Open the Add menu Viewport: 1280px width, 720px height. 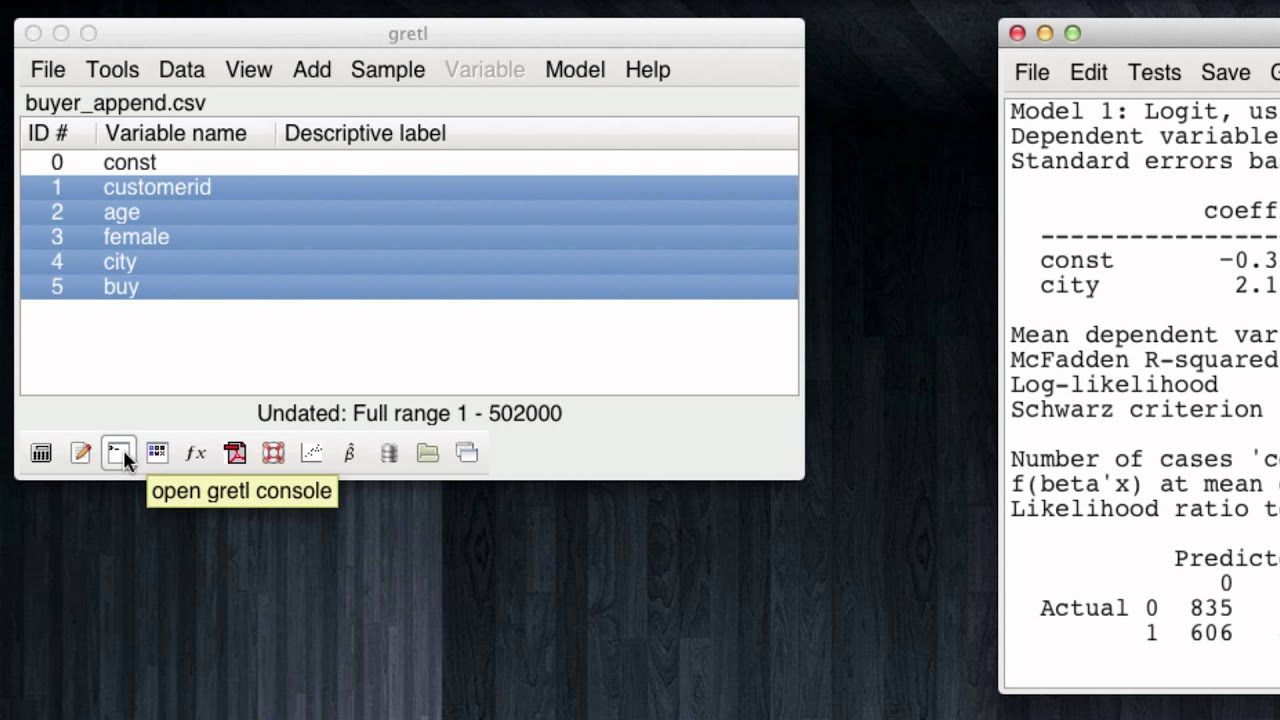(x=312, y=70)
